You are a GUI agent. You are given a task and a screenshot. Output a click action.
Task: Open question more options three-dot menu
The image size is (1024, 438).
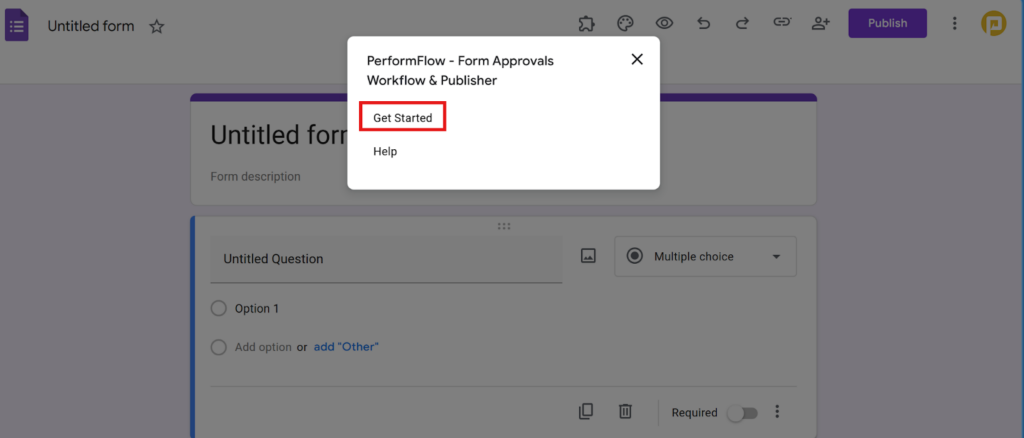click(777, 412)
